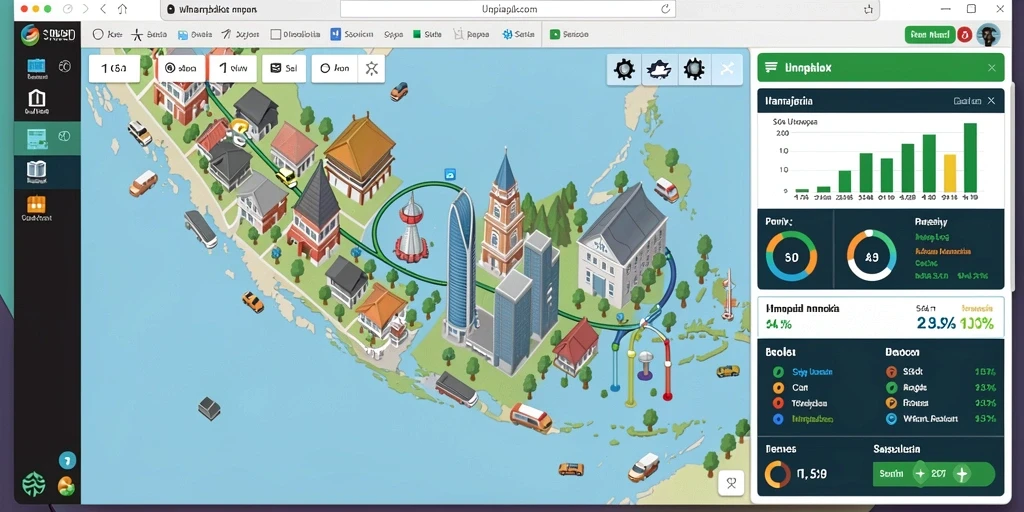Click the left gear icon on the map
Viewport: 1024px width, 512px height.
pyautogui.click(x=624, y=69)
